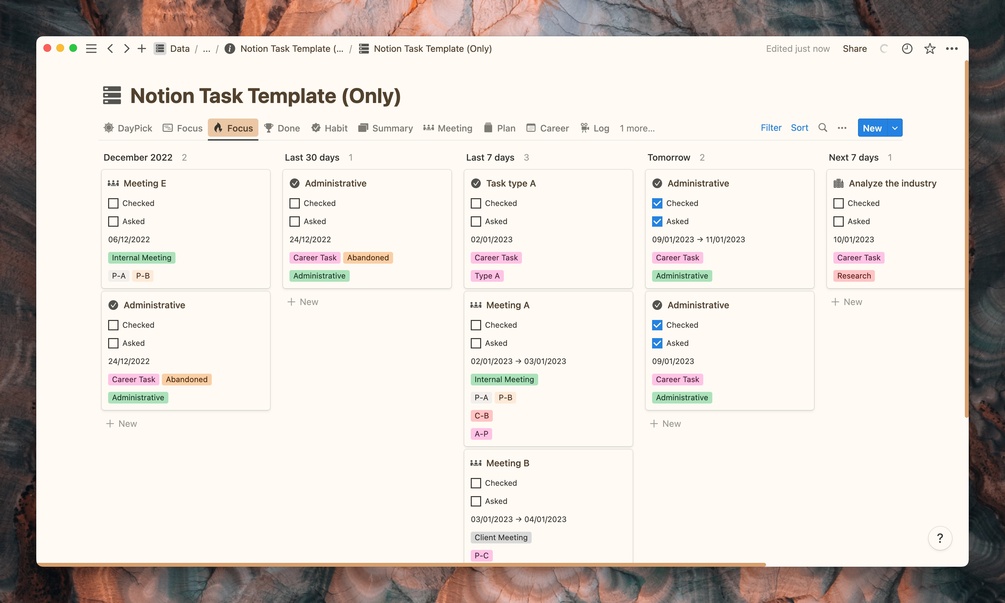The image size is (1005, 603).
Task: Click the database icon beside the page title
Action: point(112,95)
